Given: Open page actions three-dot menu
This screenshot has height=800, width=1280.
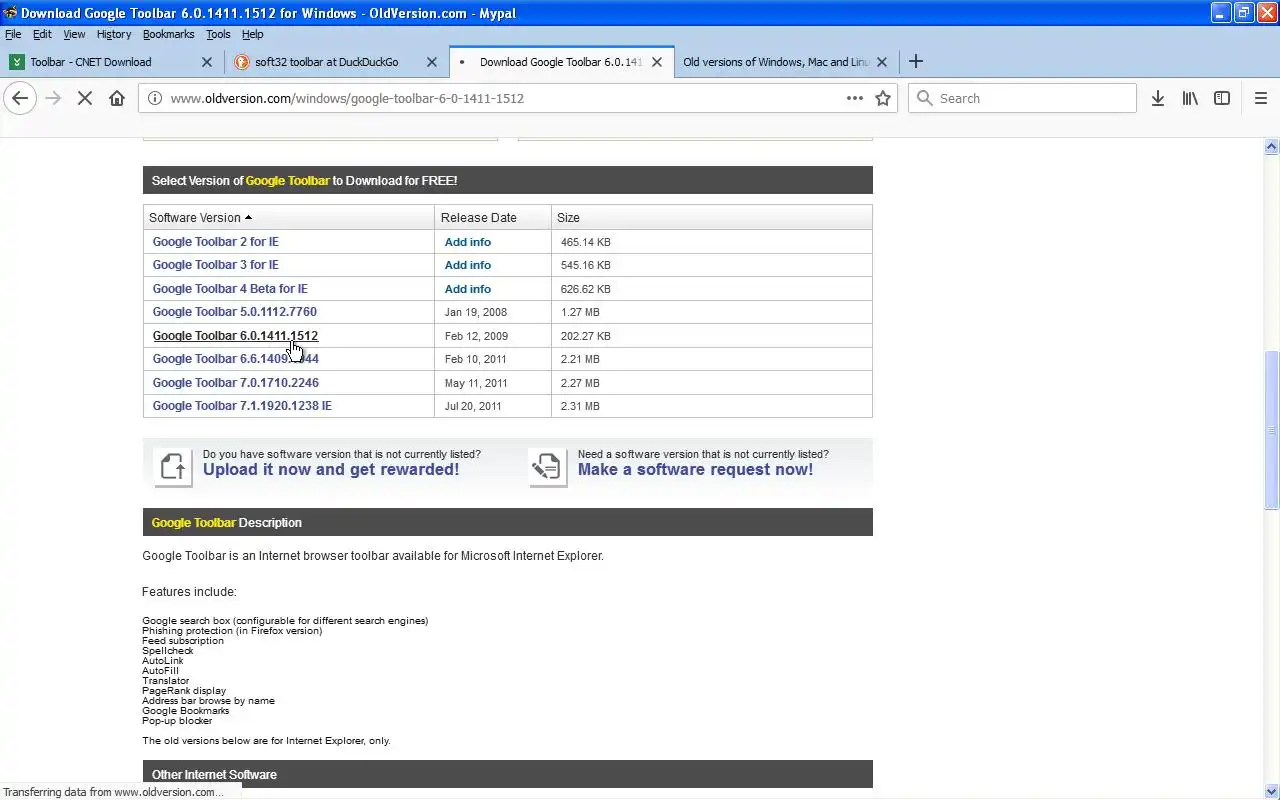Looking at the screenshot, I should (x=854, y=98).
